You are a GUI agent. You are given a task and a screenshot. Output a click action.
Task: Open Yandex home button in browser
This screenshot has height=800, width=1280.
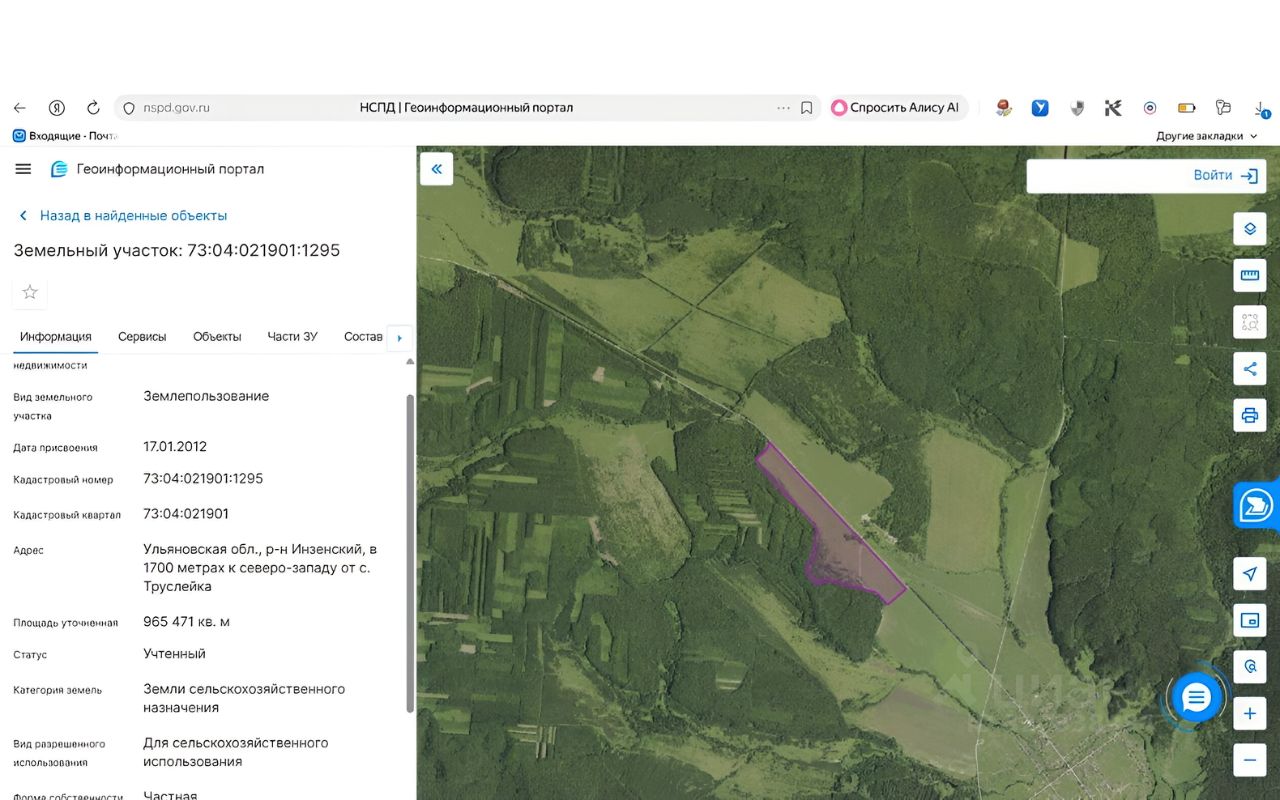click(x=57, y=108)
